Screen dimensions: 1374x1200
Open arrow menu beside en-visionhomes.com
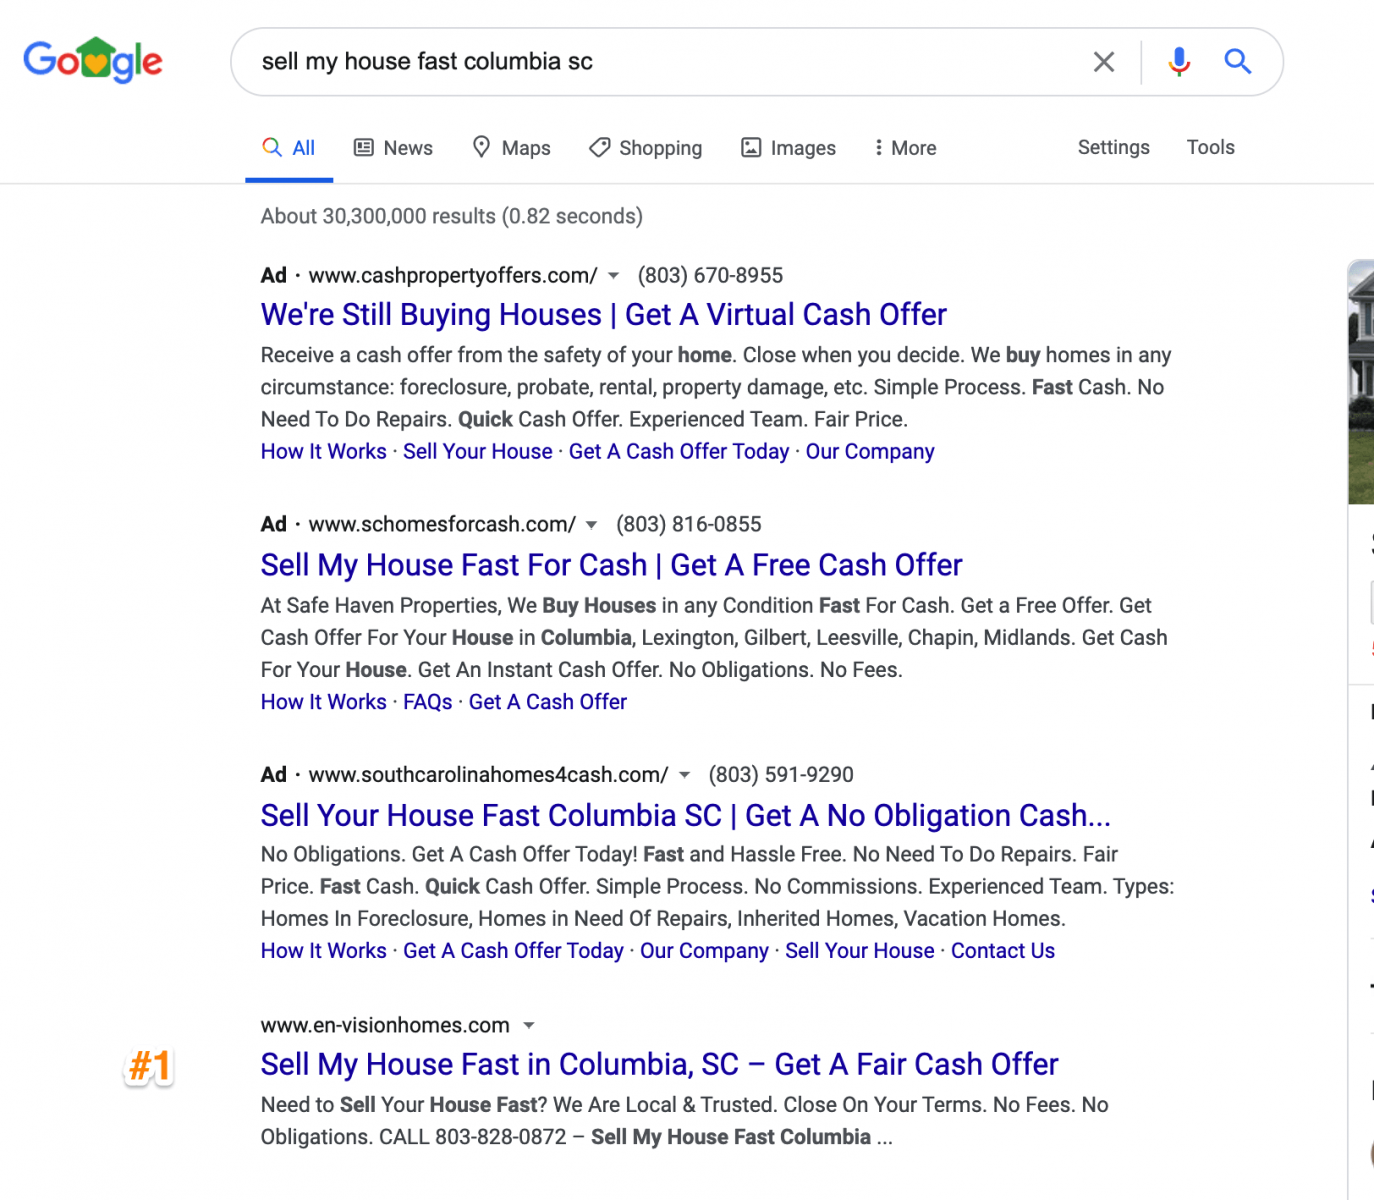click(529, 1026)
